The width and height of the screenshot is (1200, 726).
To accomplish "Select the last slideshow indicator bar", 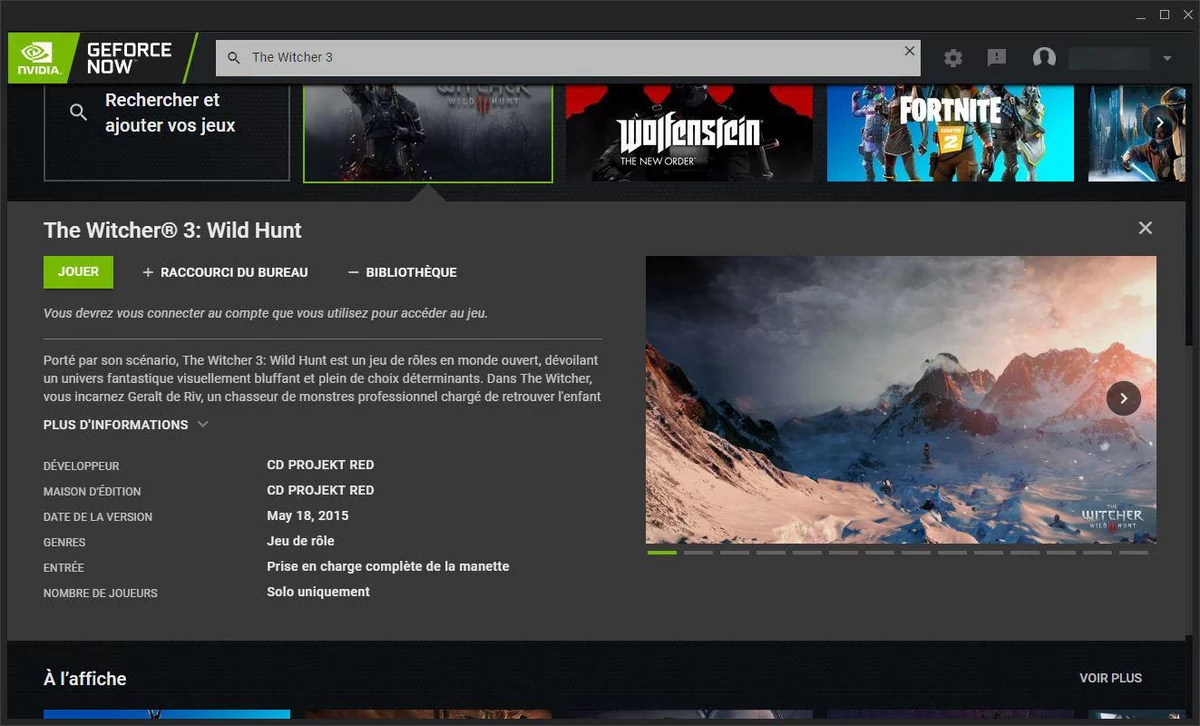I will pos(1133,552).
